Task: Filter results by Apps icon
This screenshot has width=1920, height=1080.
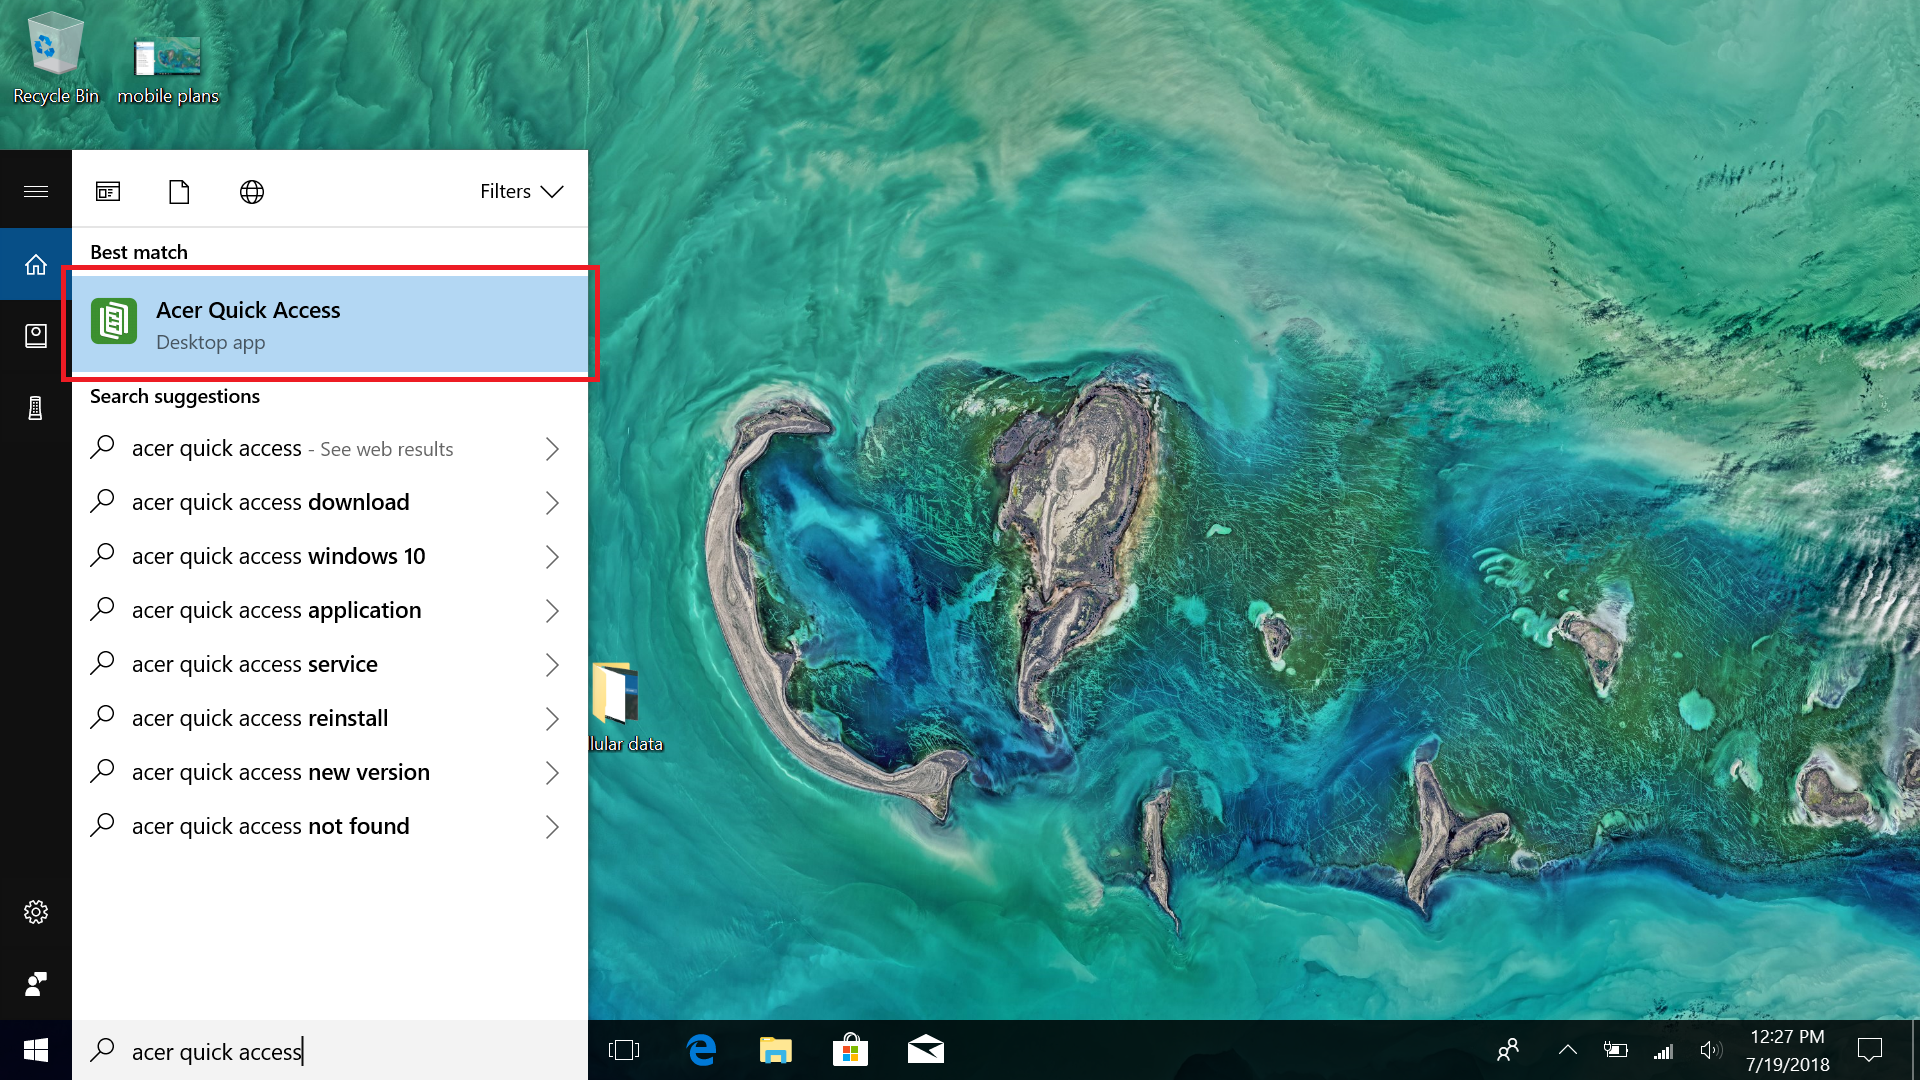Action: pyautogui.click(x=108, y=191)
